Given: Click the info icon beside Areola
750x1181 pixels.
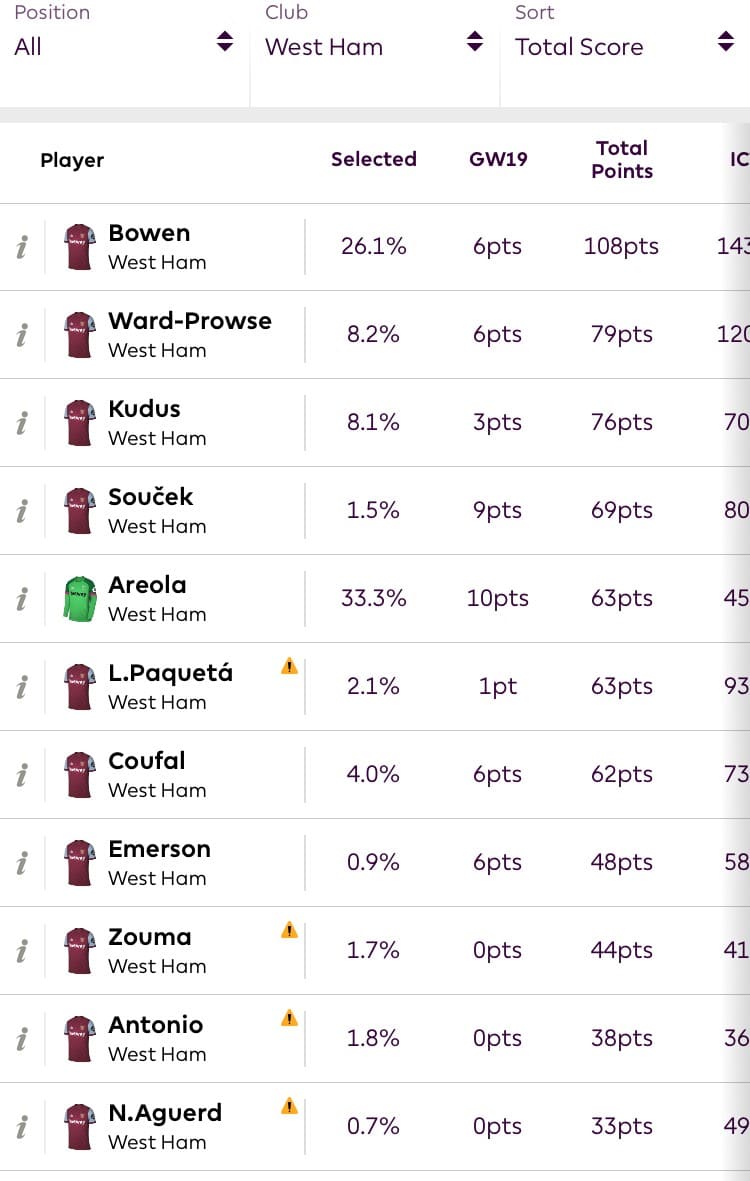Looking at the screenshot, I should point(22,599).
